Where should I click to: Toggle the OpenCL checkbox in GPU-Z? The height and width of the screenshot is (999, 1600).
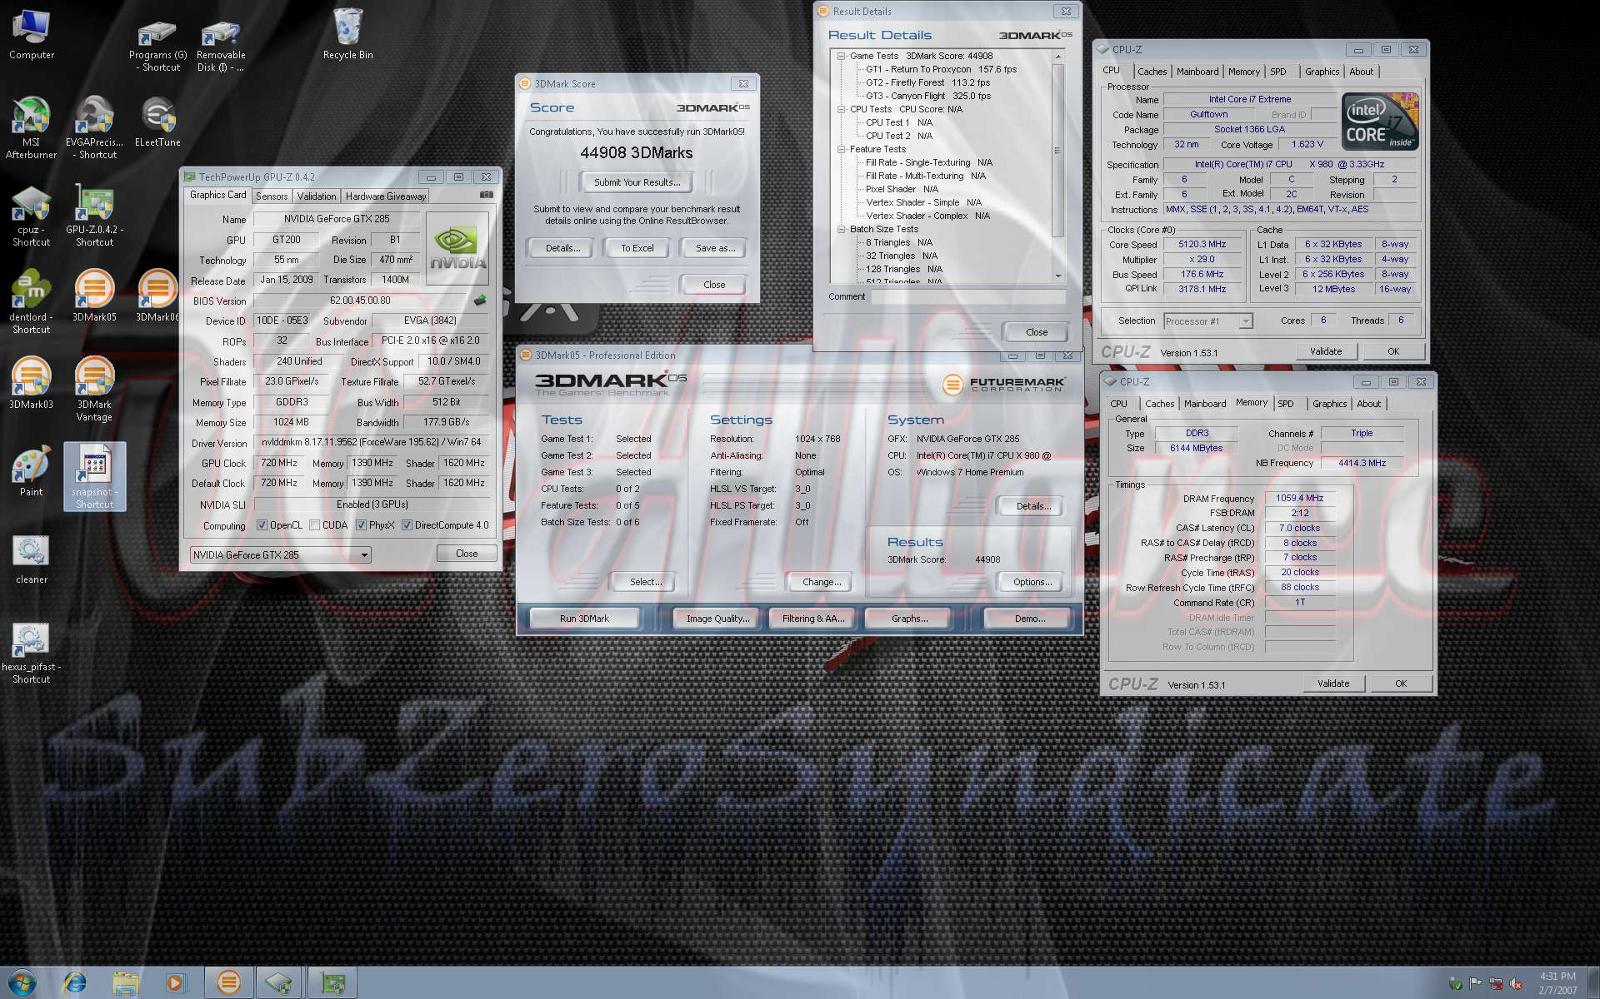[262, 525]
